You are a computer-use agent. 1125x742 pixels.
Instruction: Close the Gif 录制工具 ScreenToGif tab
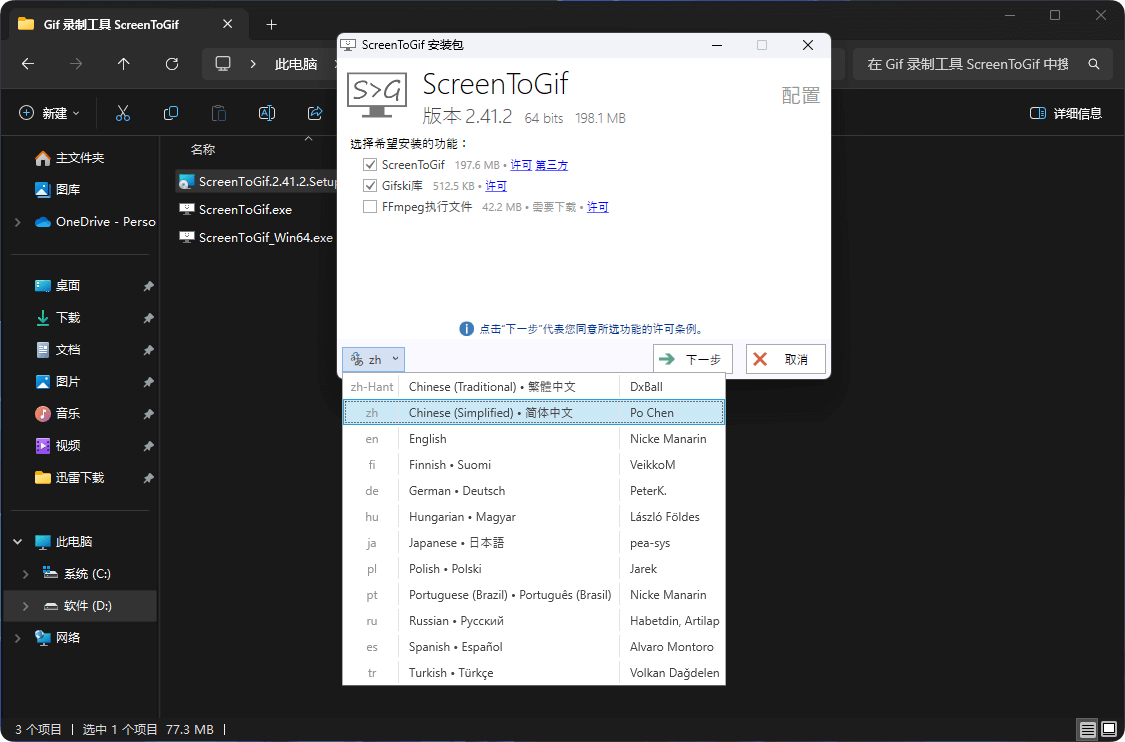(227, 24)
